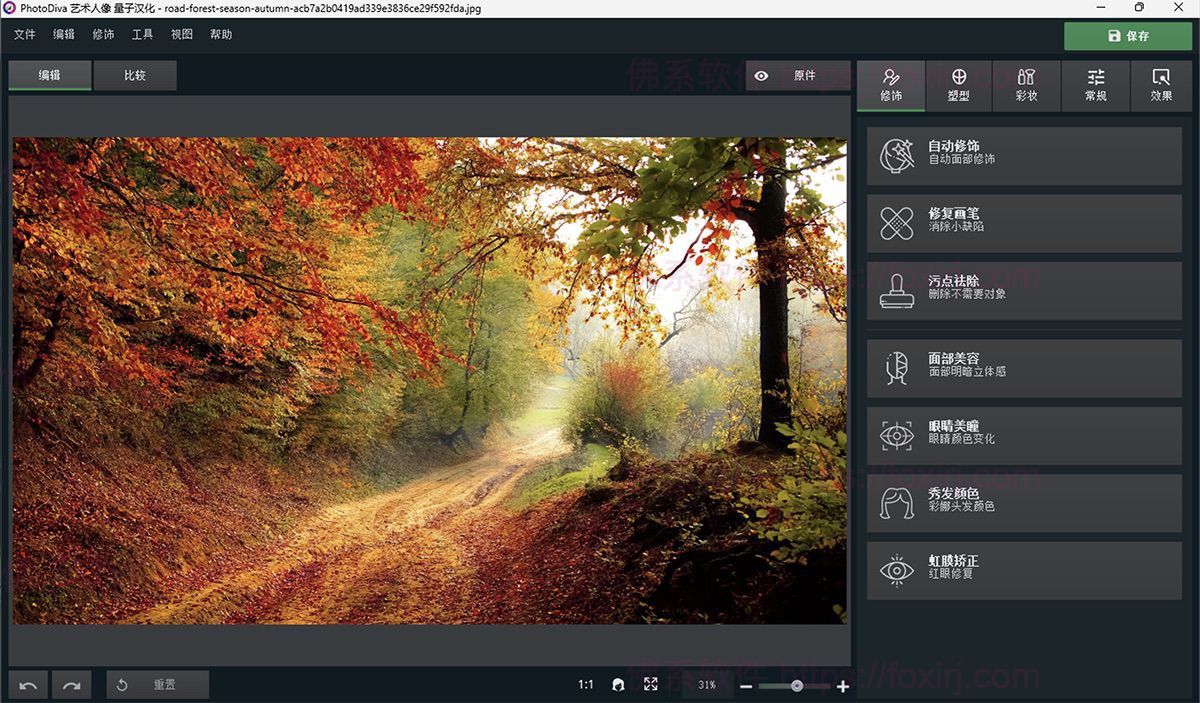Image resolution: width=1200 pixels, height=703 pixels.
Task: Click the green 保存 save button
Action: [x=1128, y=36]
